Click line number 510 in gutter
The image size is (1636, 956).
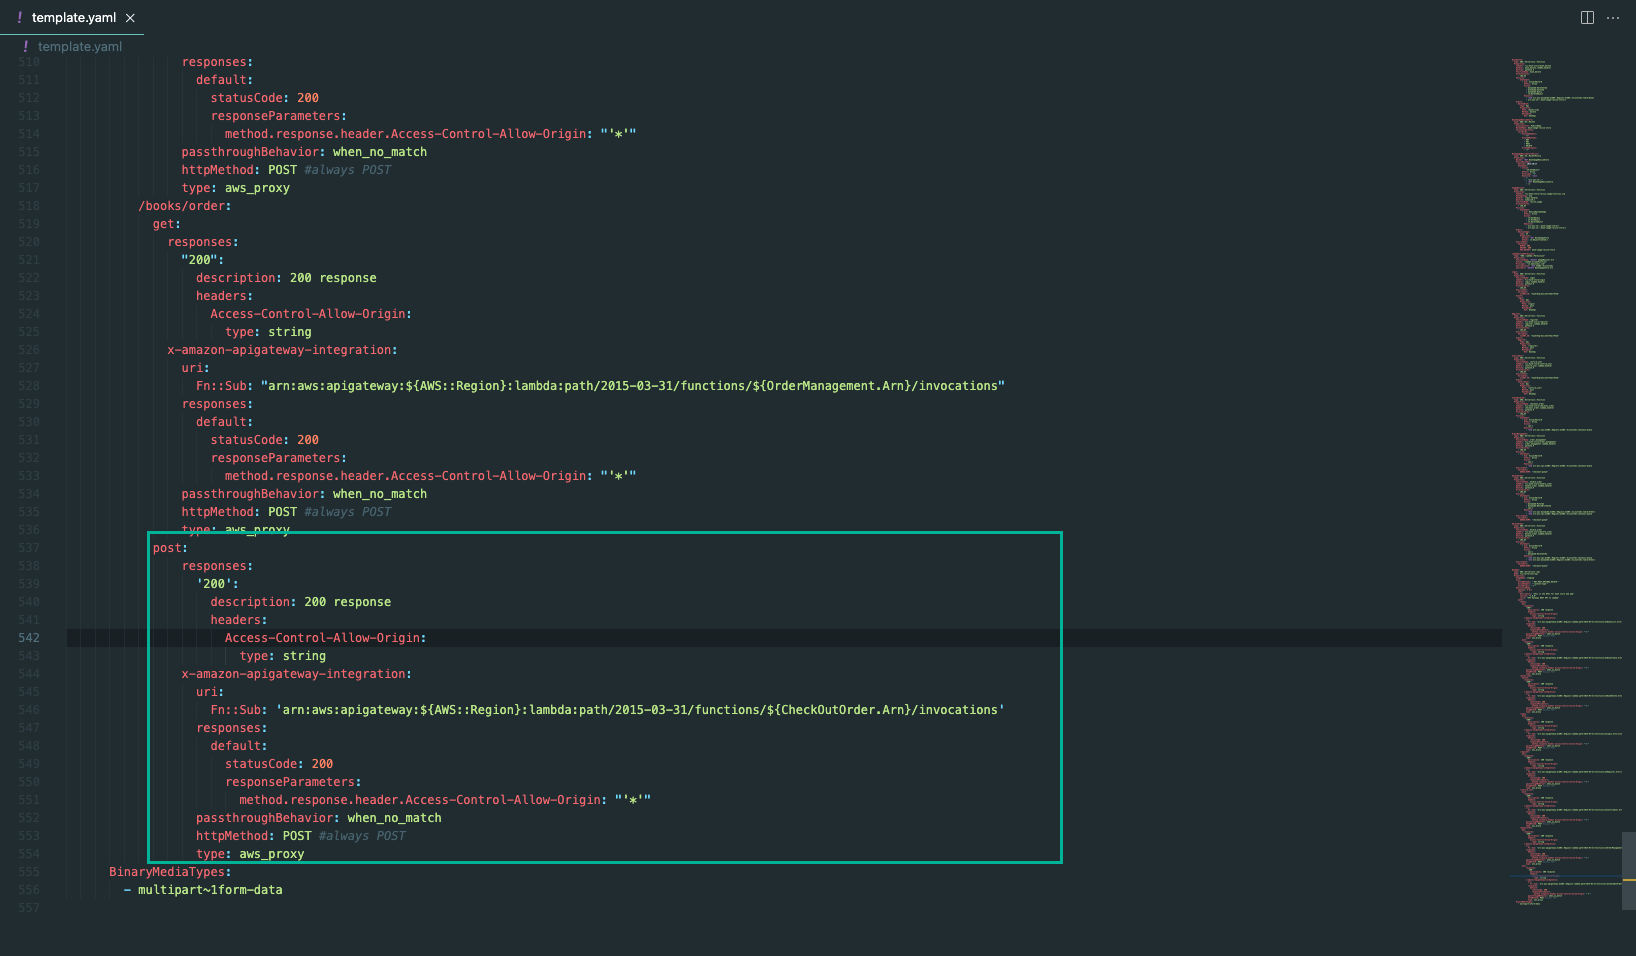[x=29, y=62]
